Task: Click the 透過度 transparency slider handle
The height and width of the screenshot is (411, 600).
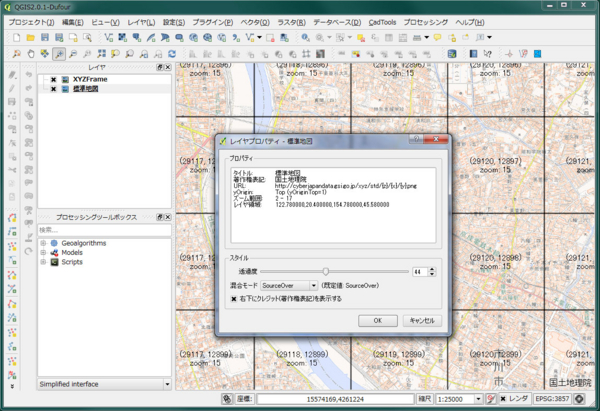Action: point(326,272)
